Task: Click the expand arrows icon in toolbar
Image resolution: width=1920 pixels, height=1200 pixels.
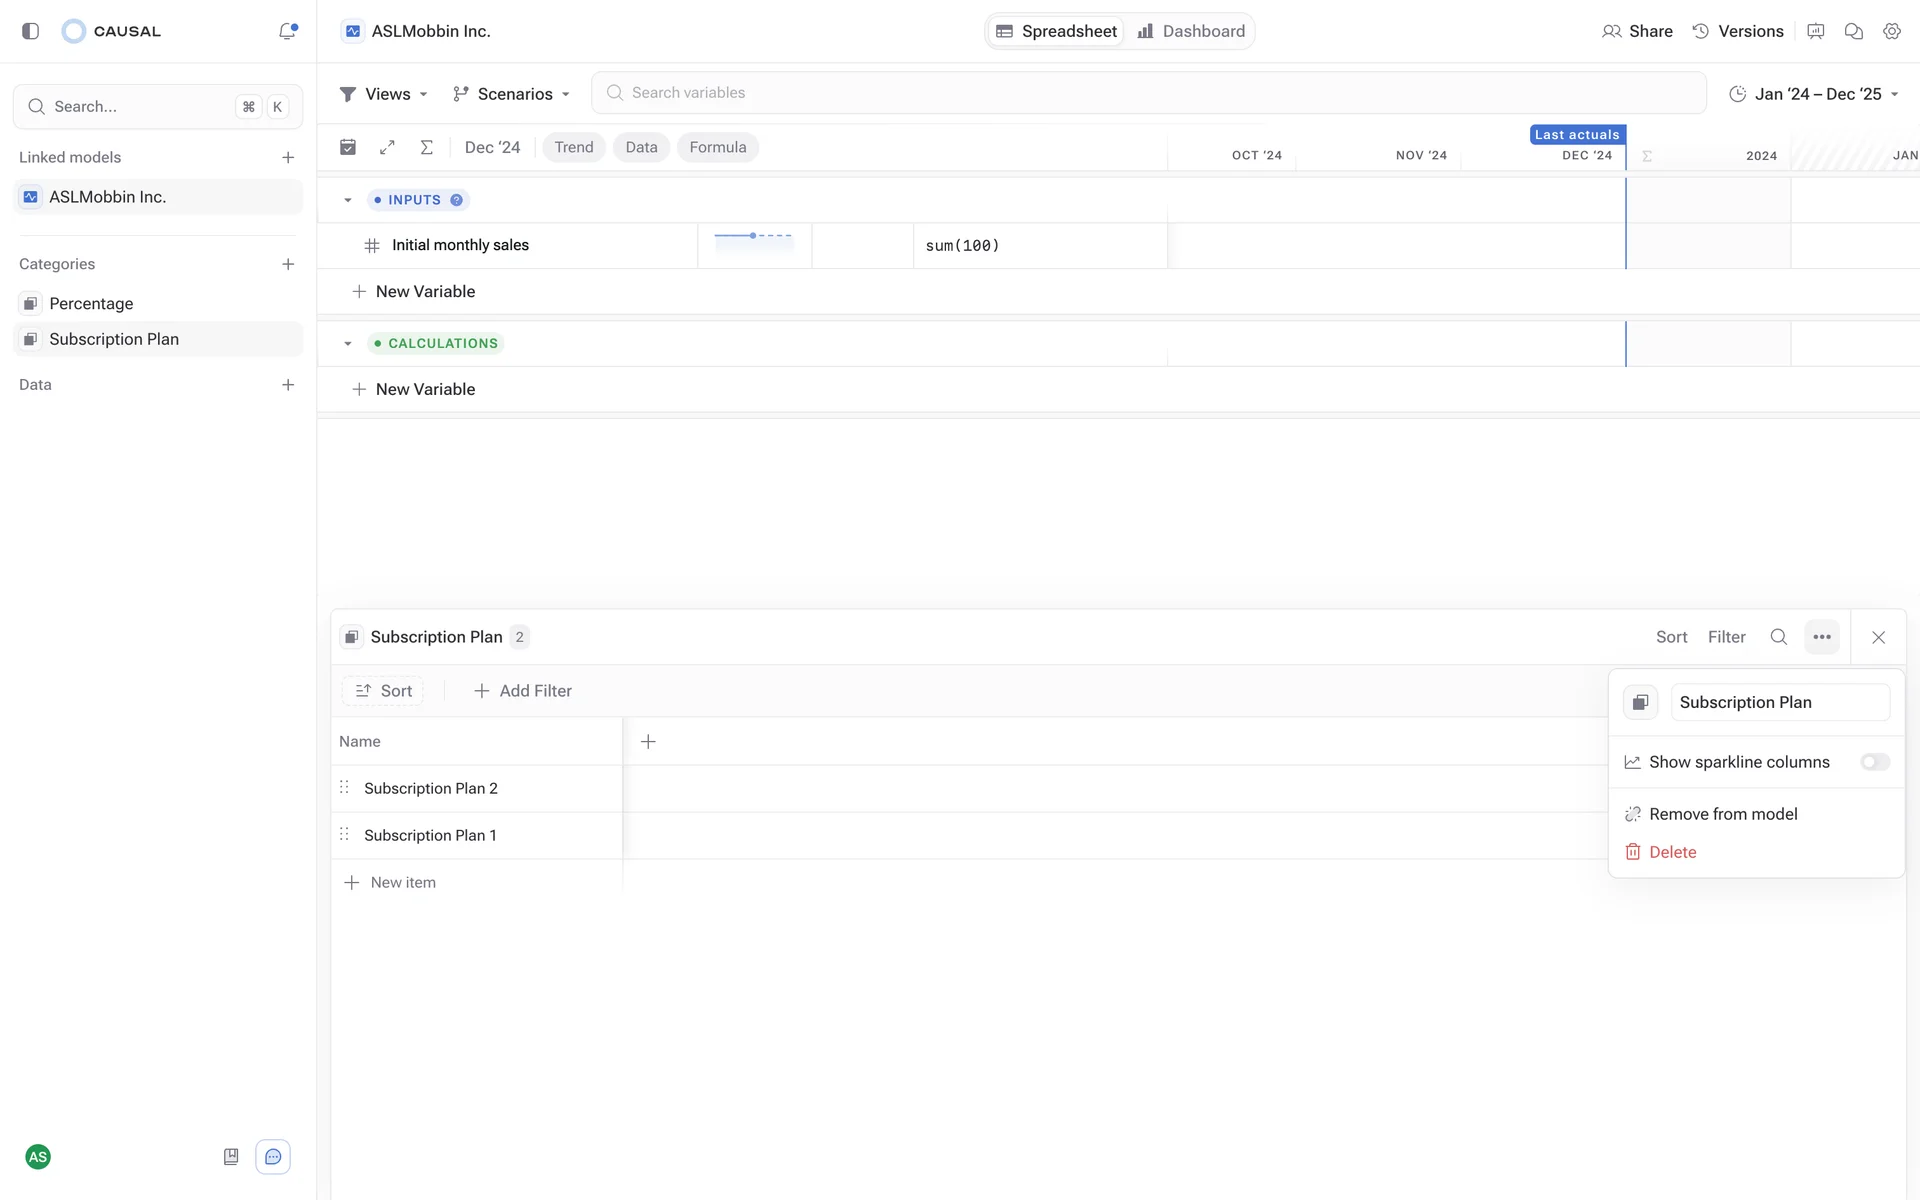Action: (387, 147)
